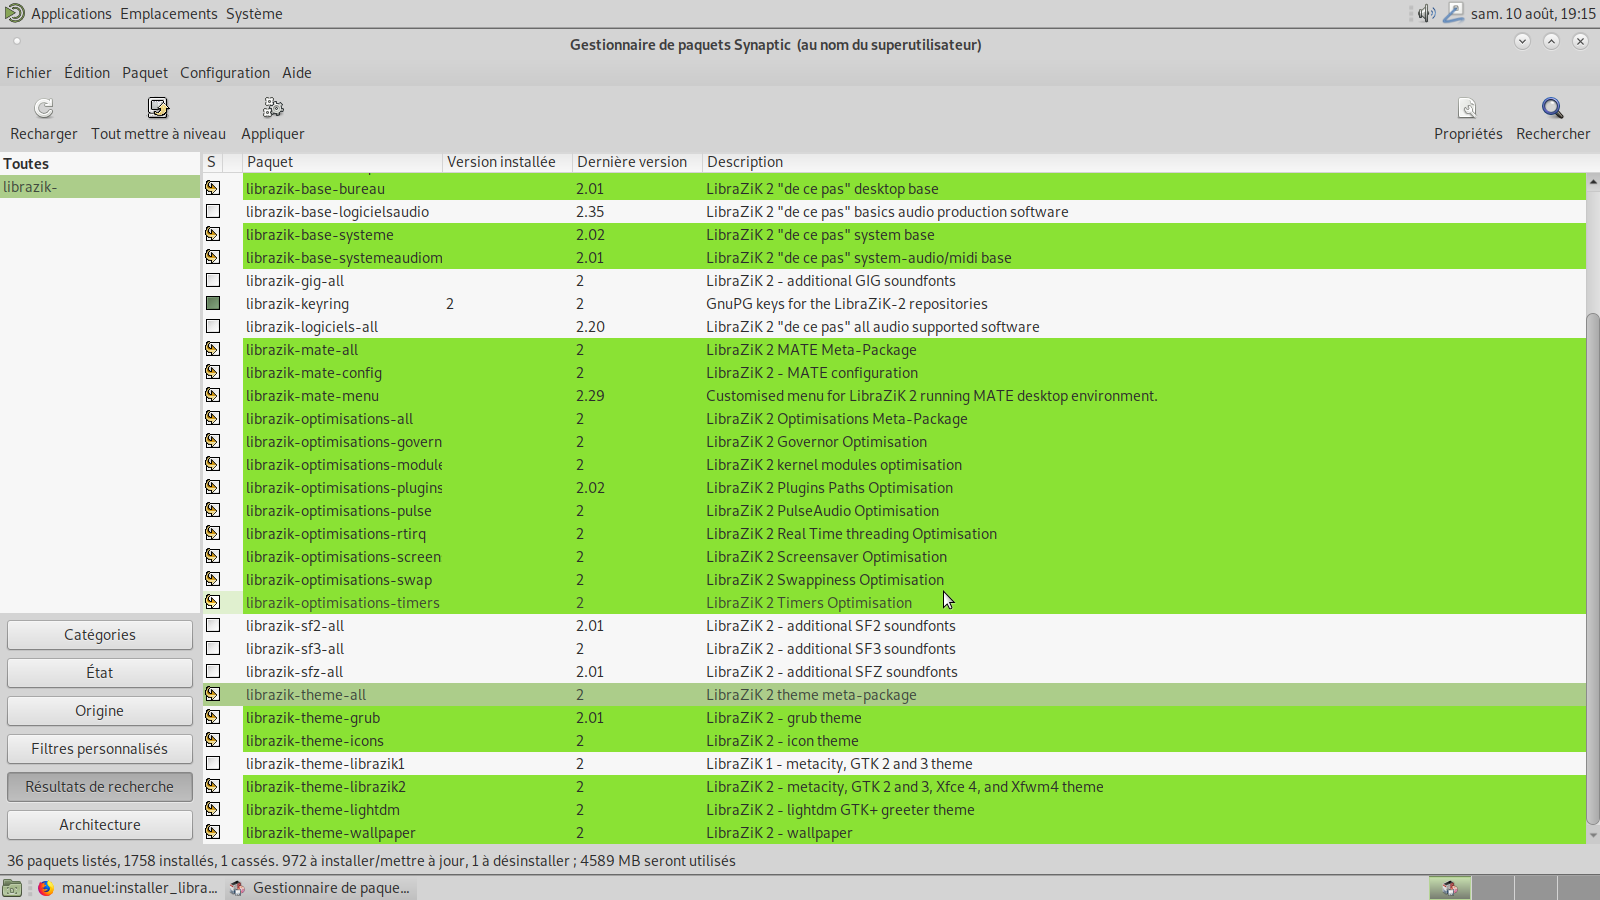Open the Configuration menu
Screen dimensions: 1600x900
pos(225,73)
